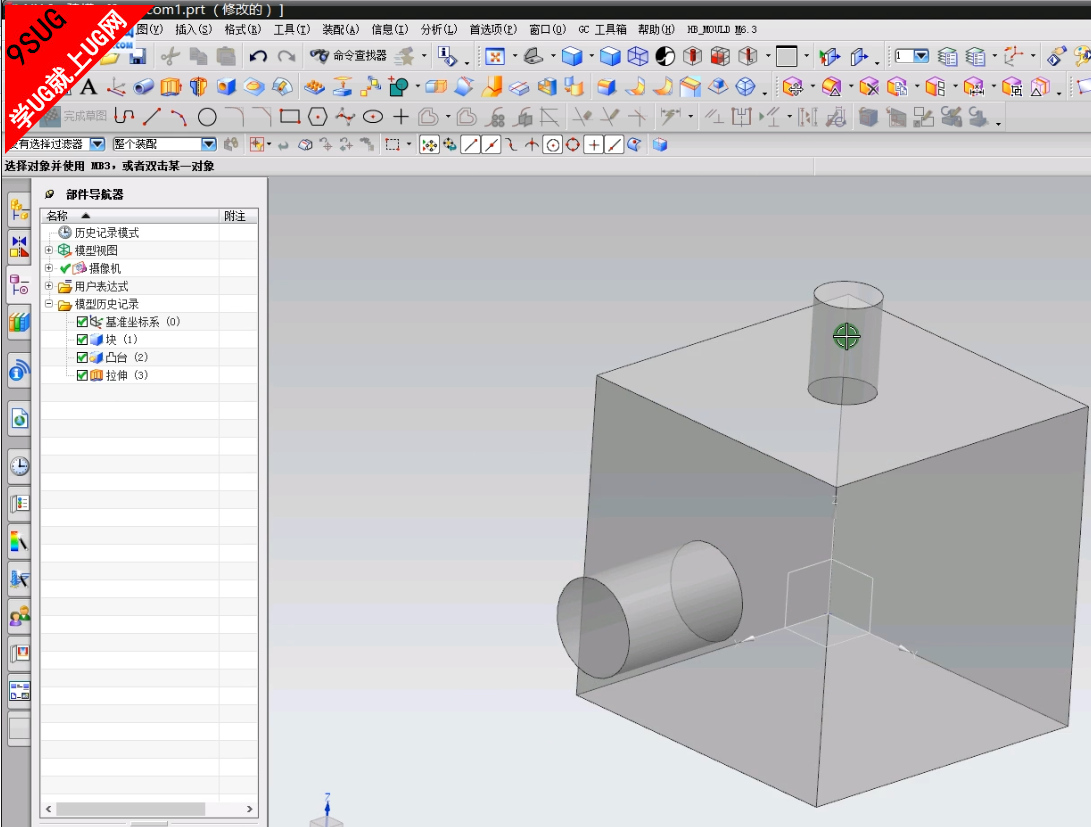Click the 附注 column header
This screenshot has width=1091, height=827.
click(x=239, y=216)
